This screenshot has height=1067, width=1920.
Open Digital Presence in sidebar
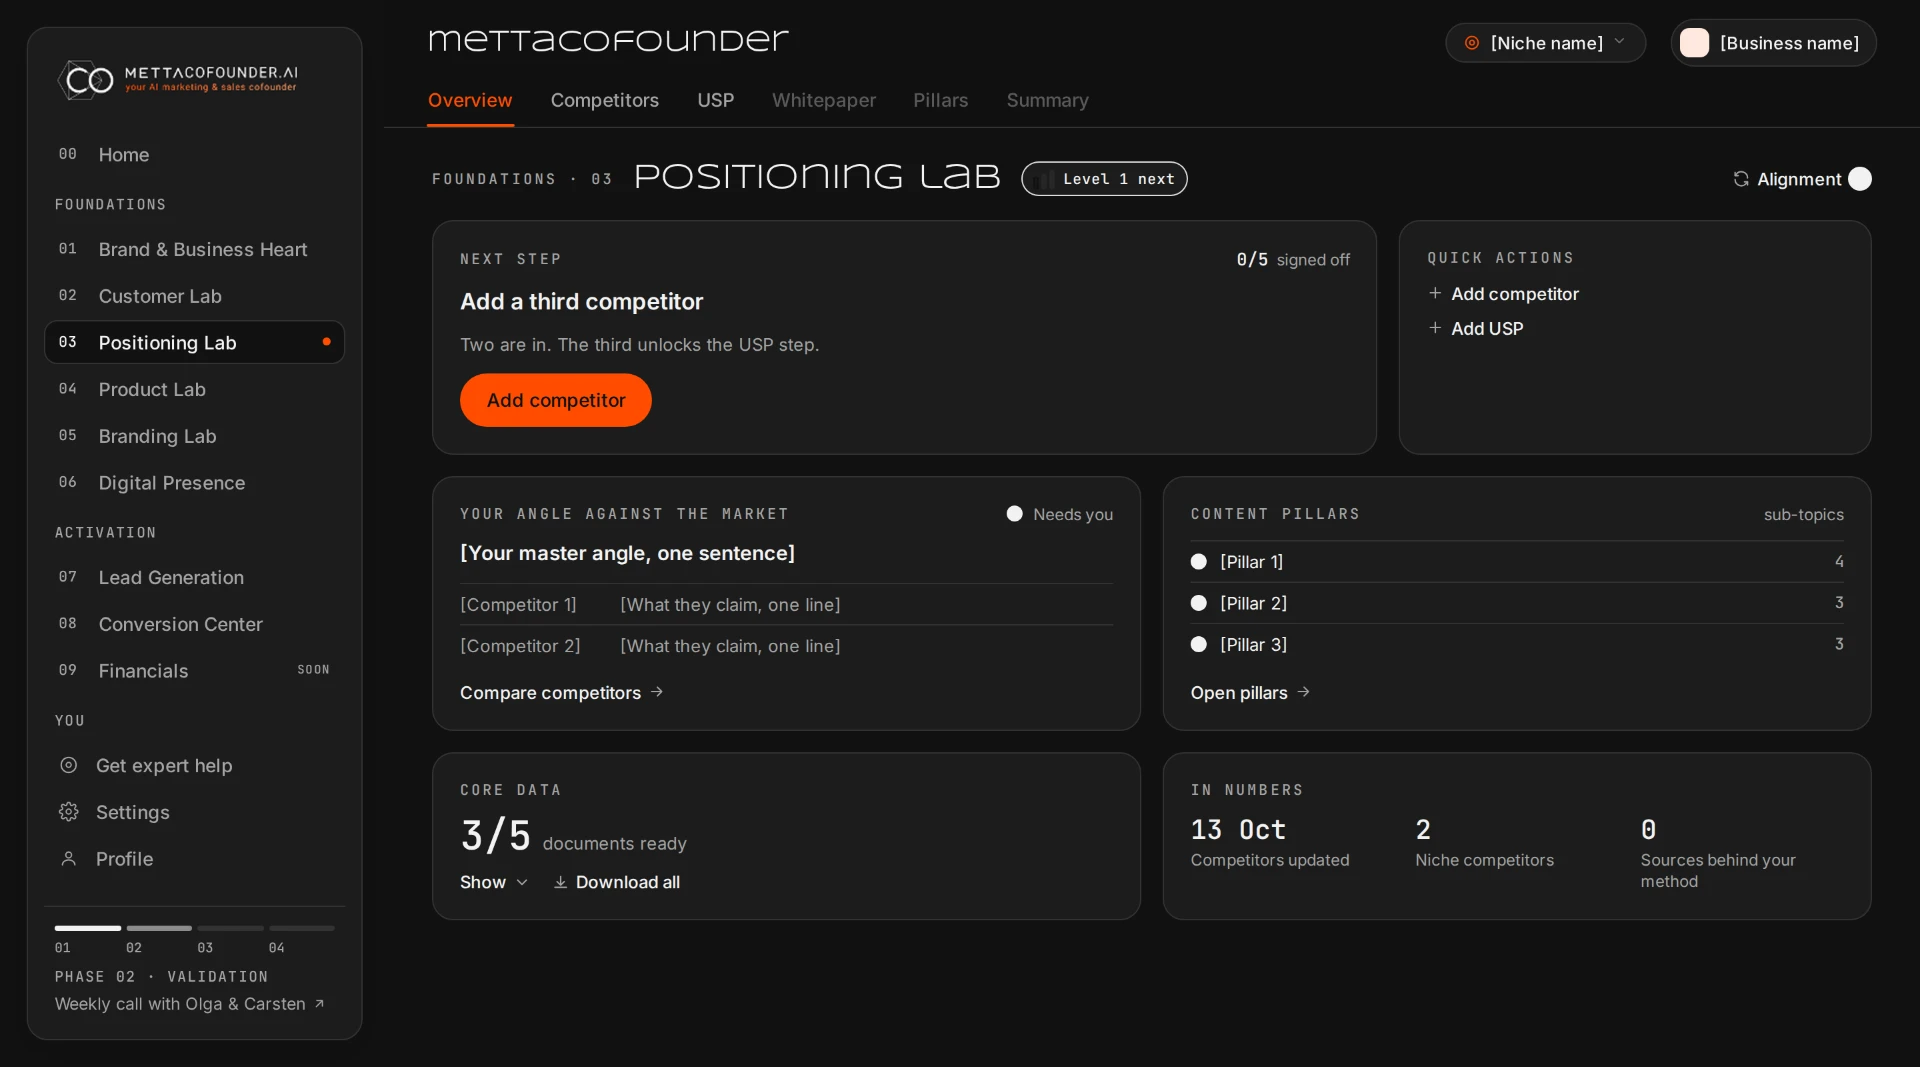pos(194,483)
